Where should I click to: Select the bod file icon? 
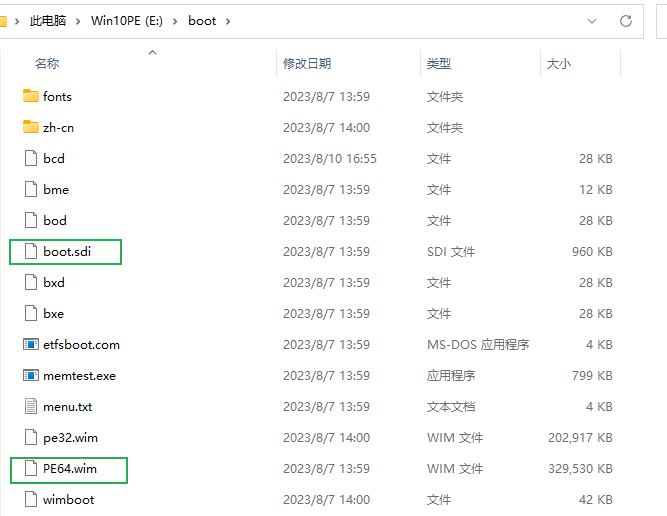coord(31,220)
